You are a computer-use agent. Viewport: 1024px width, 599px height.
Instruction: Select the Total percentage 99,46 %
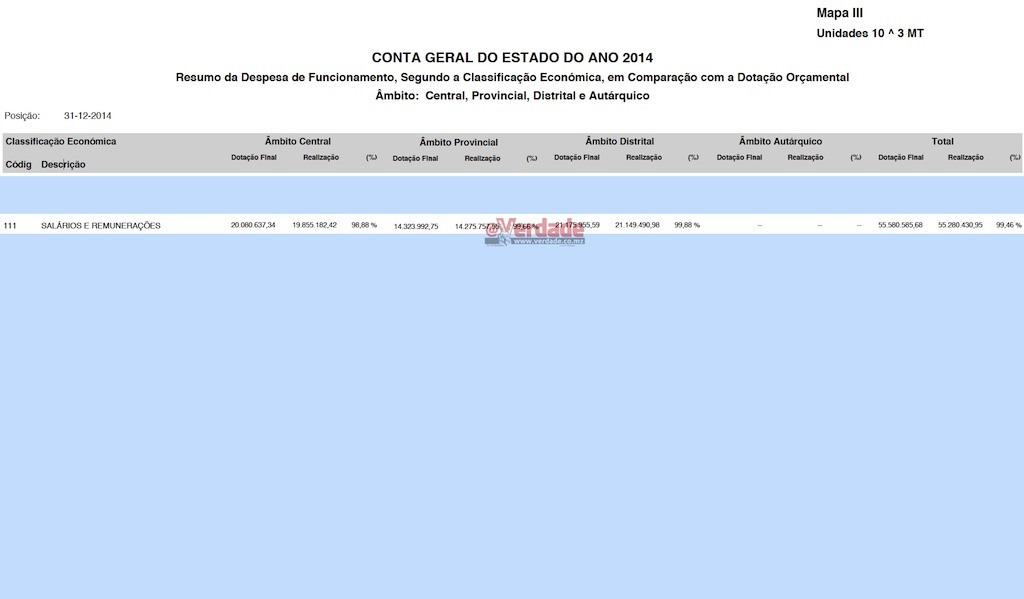1008,226
